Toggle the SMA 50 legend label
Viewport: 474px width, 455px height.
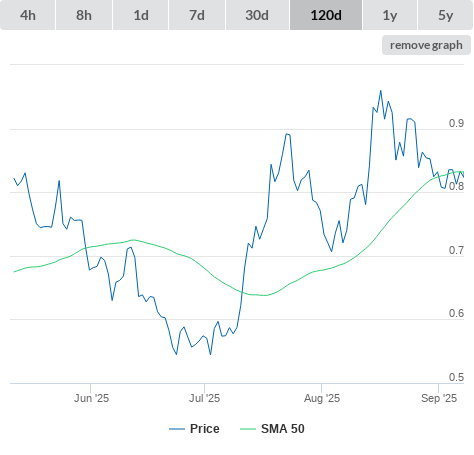(x=283, y=429)
